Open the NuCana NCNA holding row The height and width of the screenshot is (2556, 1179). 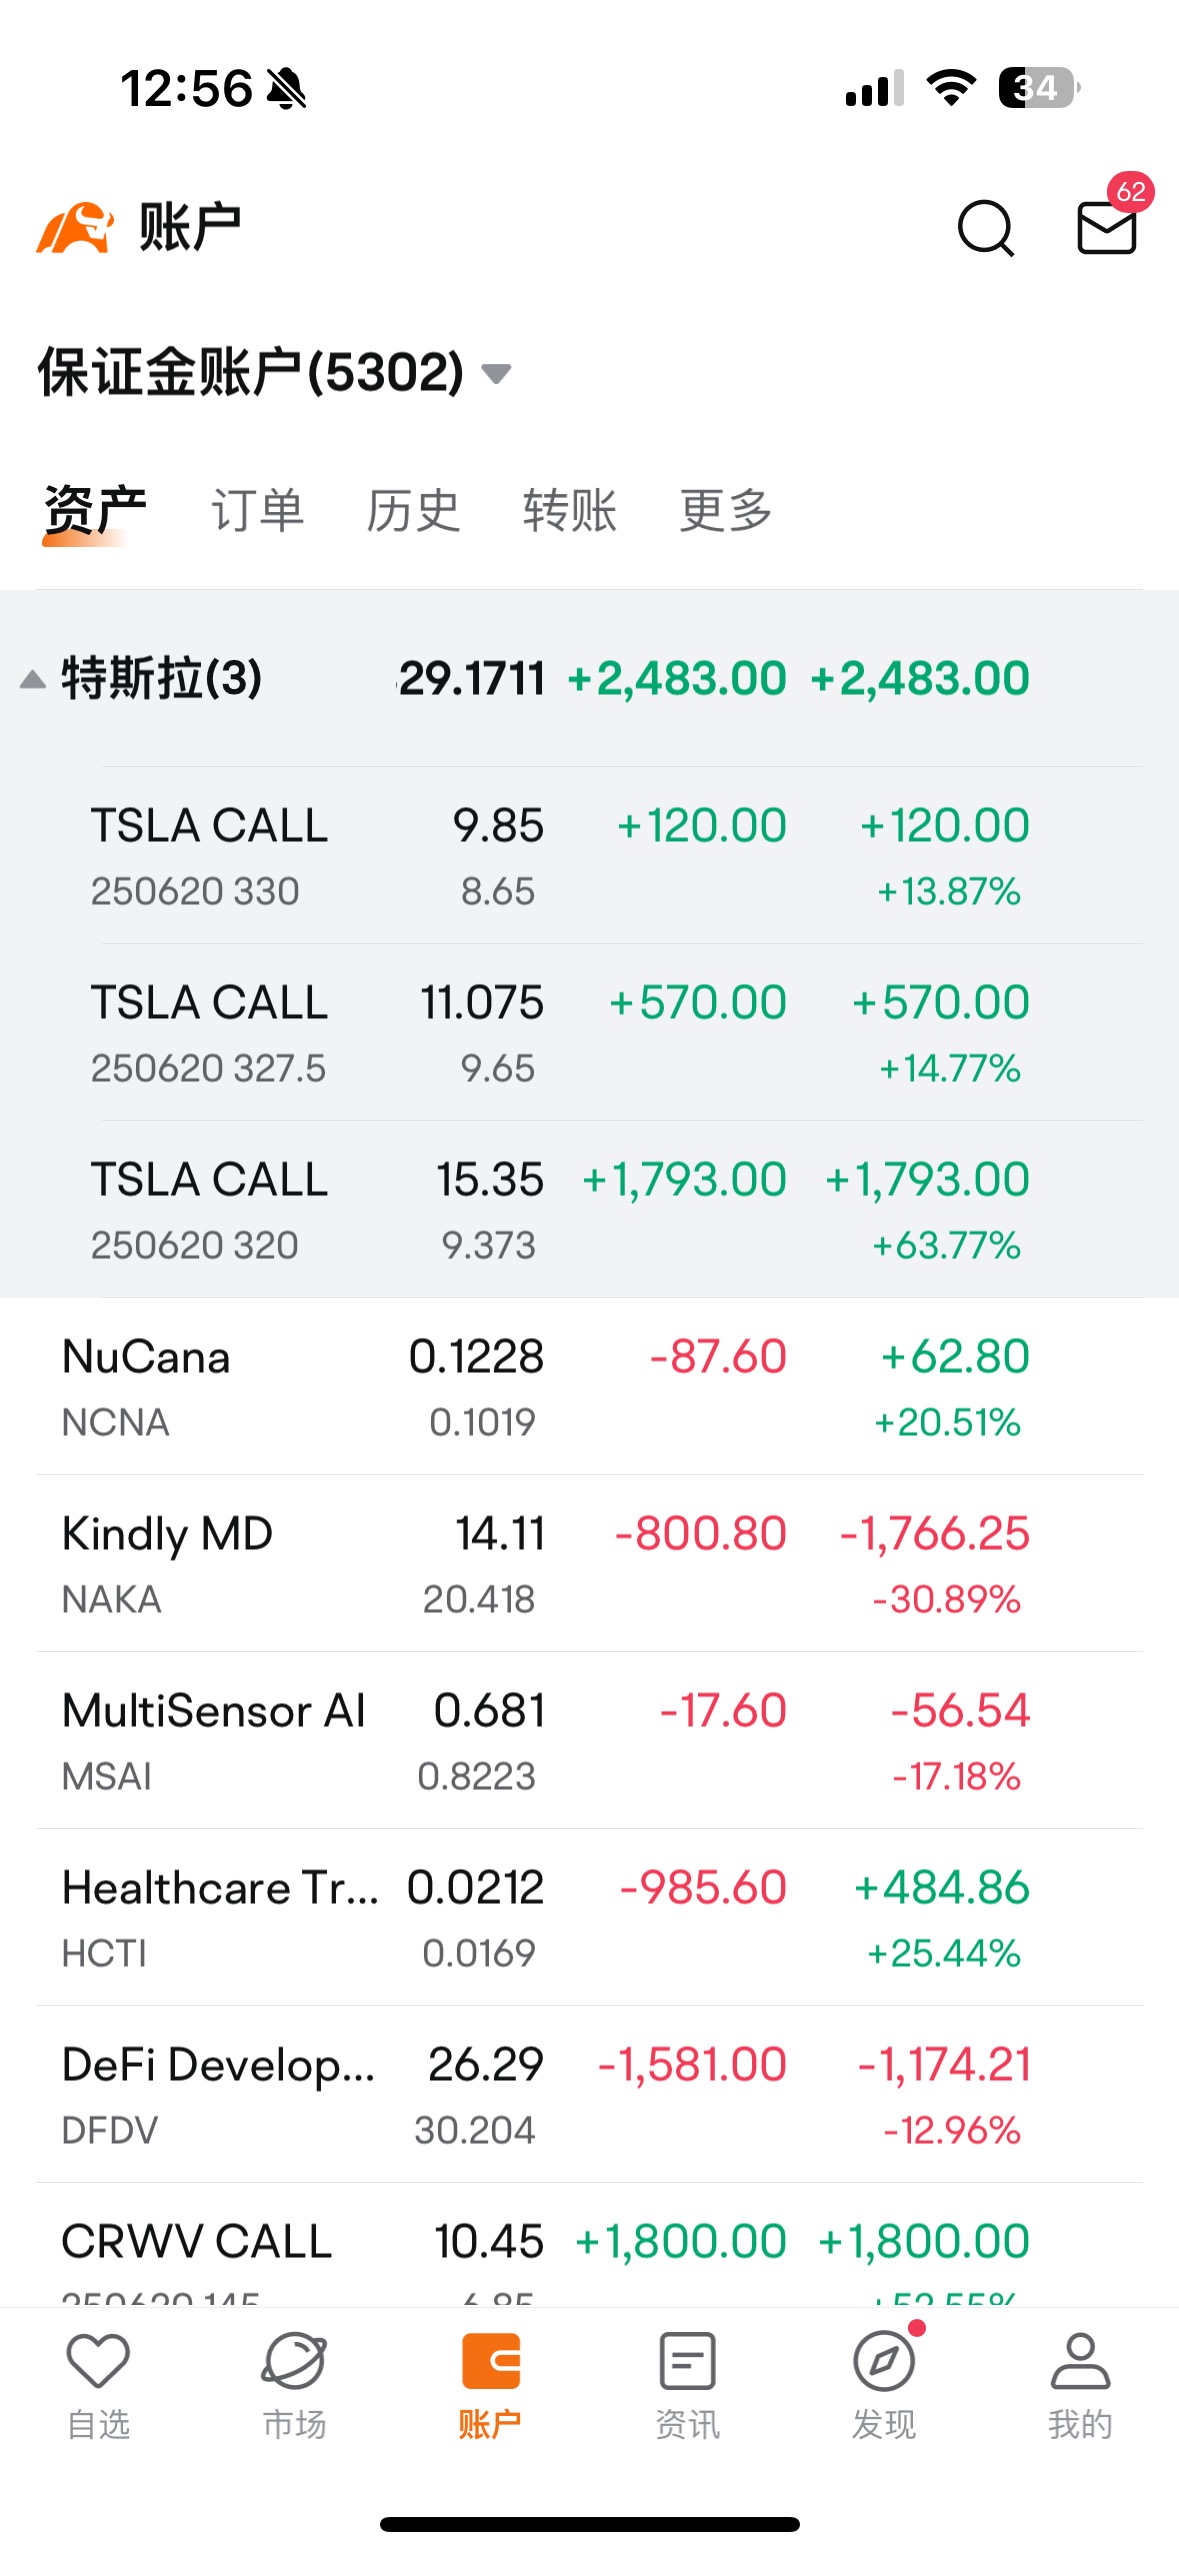click(589, 1387)
